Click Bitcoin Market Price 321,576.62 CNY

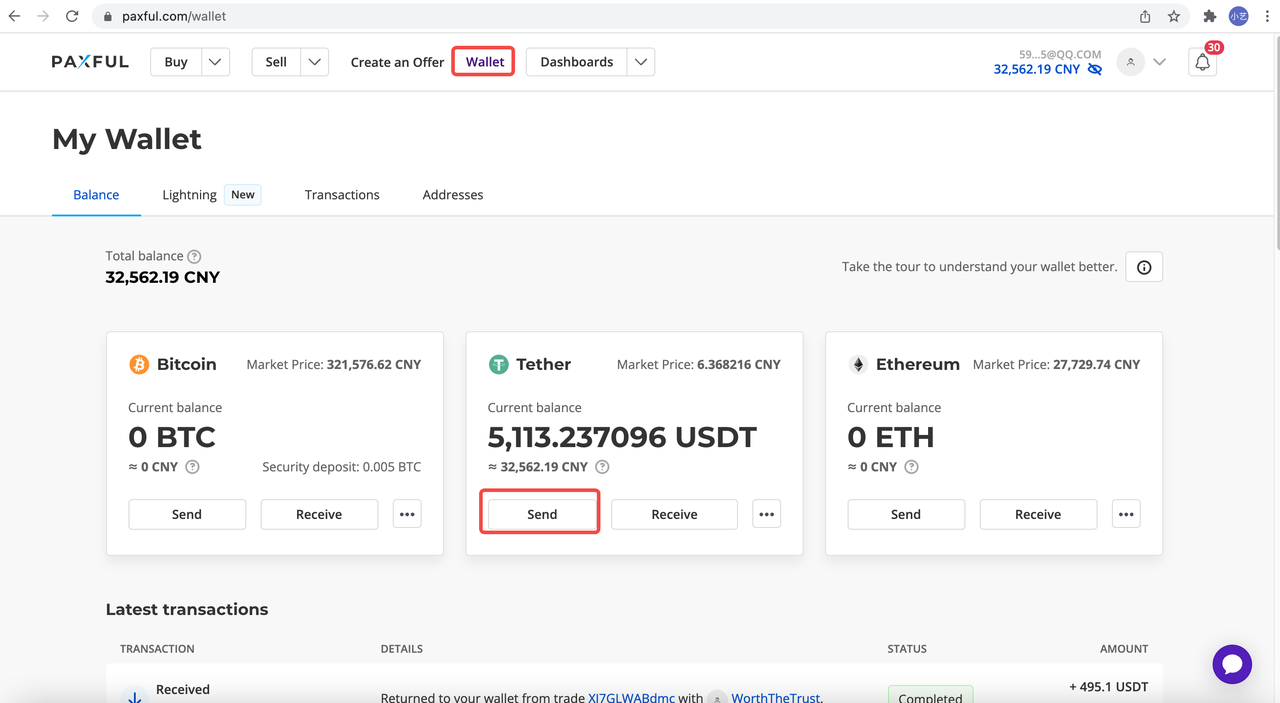[x=334, y=365]
